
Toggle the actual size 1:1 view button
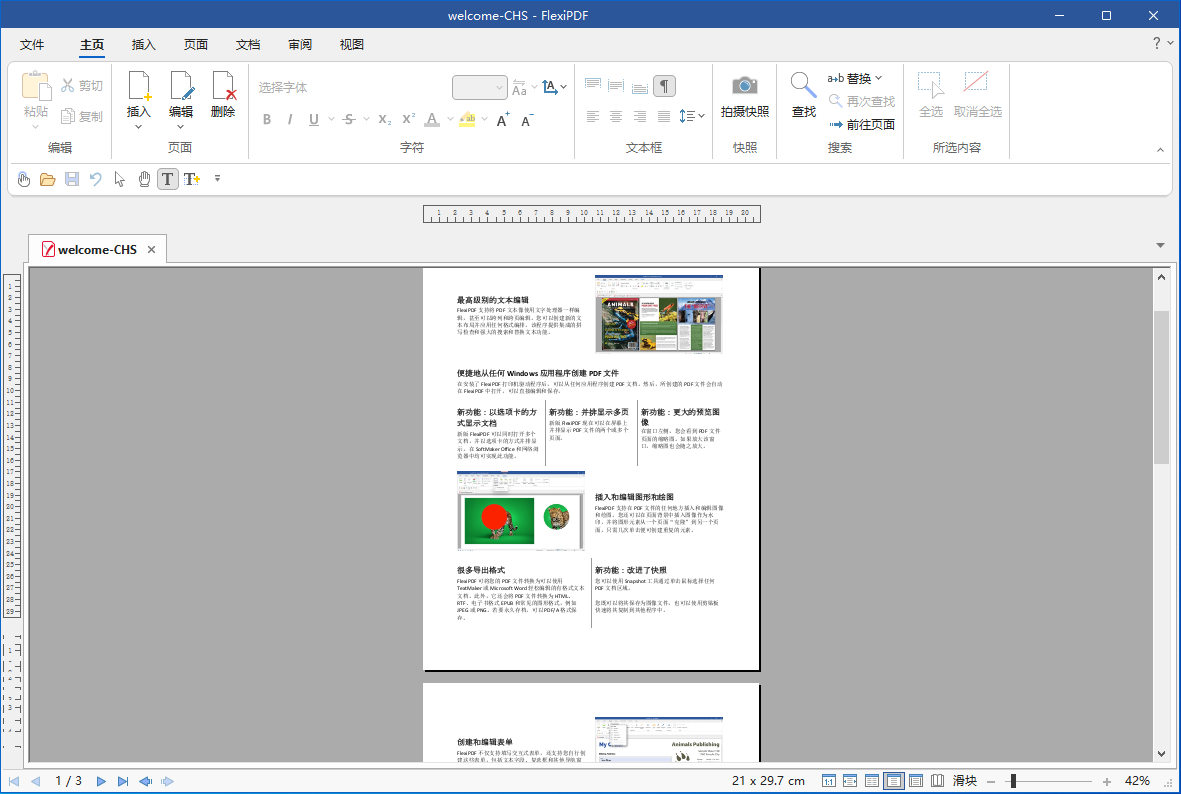[x=829, y=781]
